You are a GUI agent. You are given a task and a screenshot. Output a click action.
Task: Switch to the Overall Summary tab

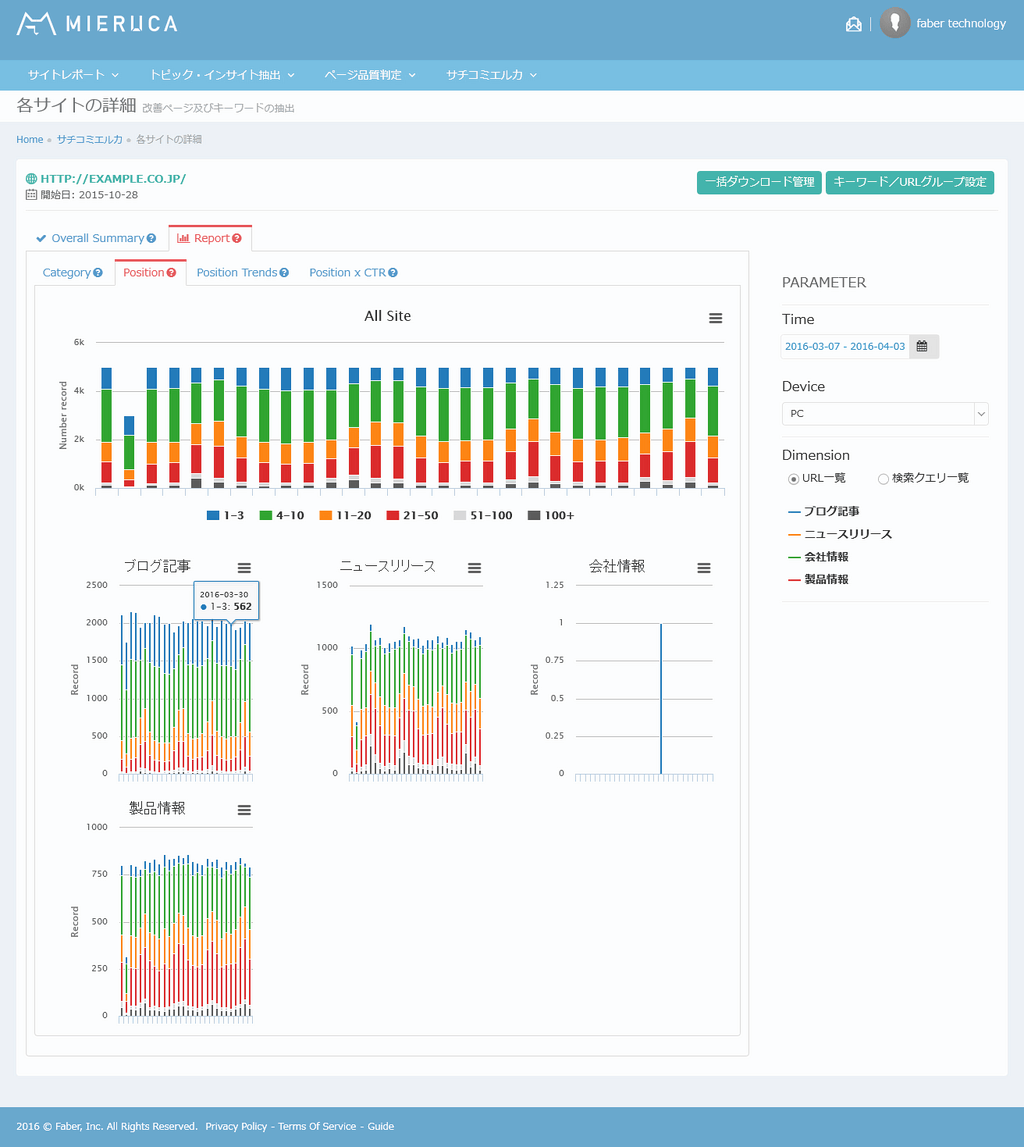pos(96,239)
